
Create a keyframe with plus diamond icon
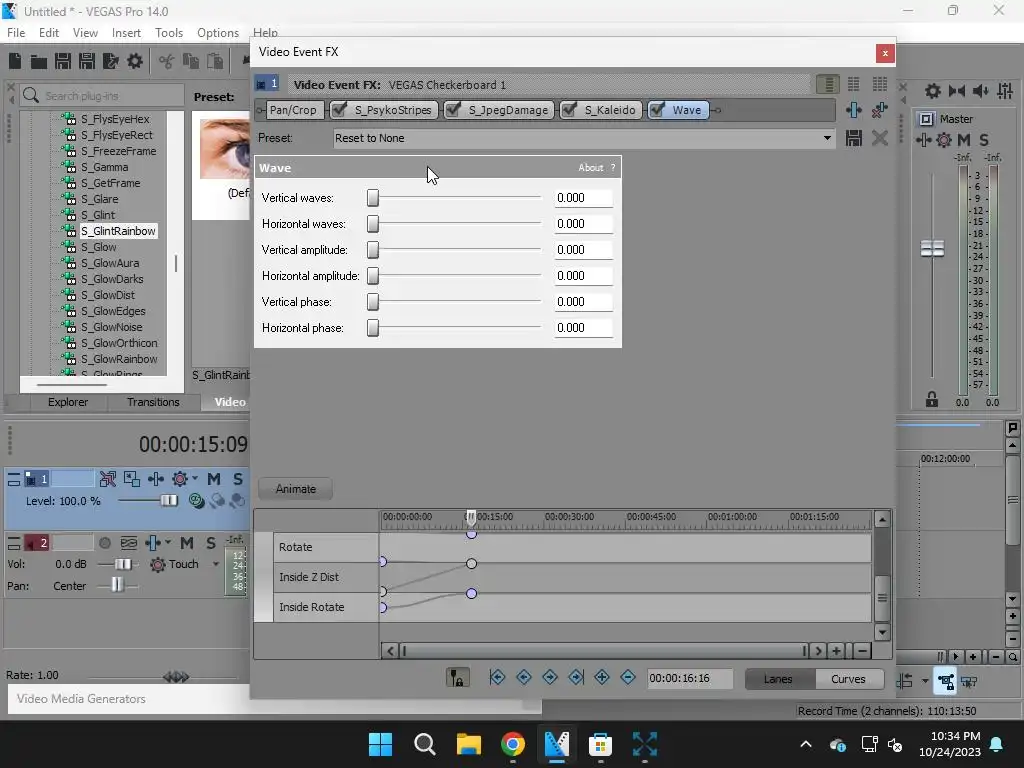pos(602,678)
